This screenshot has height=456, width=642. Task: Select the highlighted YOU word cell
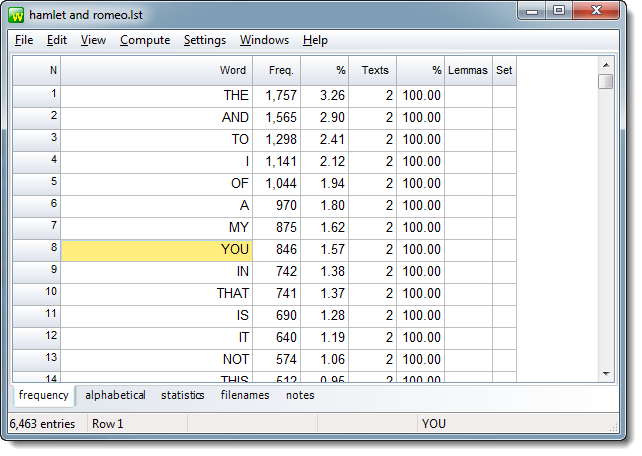pyautogui.click(x=157, y=249)
